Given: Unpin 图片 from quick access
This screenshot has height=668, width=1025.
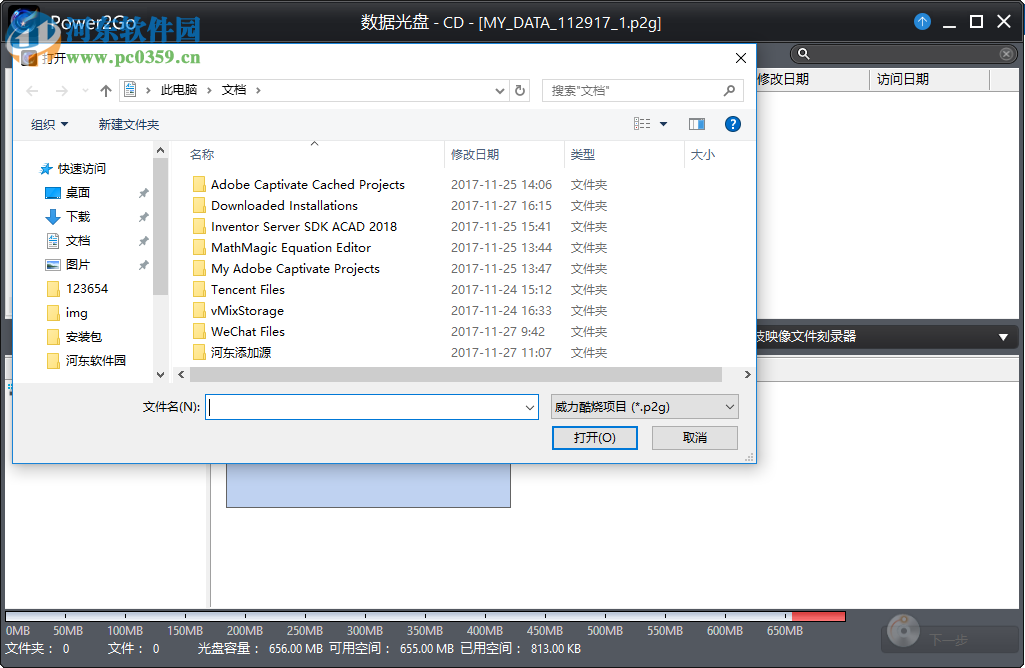Looking at the screenshot, I should (x=145, y=264).
